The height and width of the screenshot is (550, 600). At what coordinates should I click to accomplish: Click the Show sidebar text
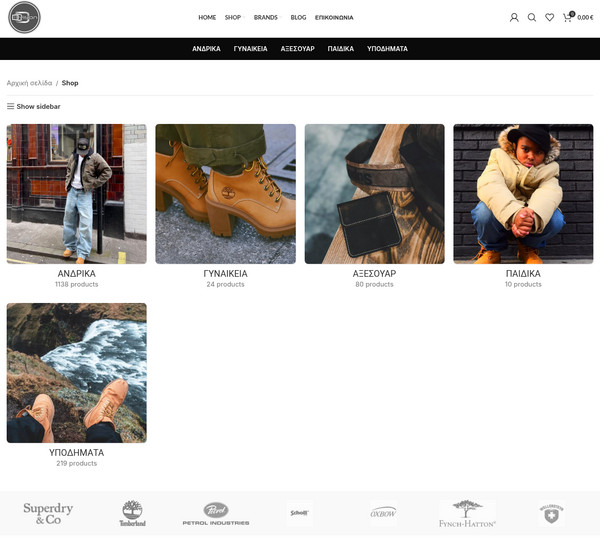38,106
